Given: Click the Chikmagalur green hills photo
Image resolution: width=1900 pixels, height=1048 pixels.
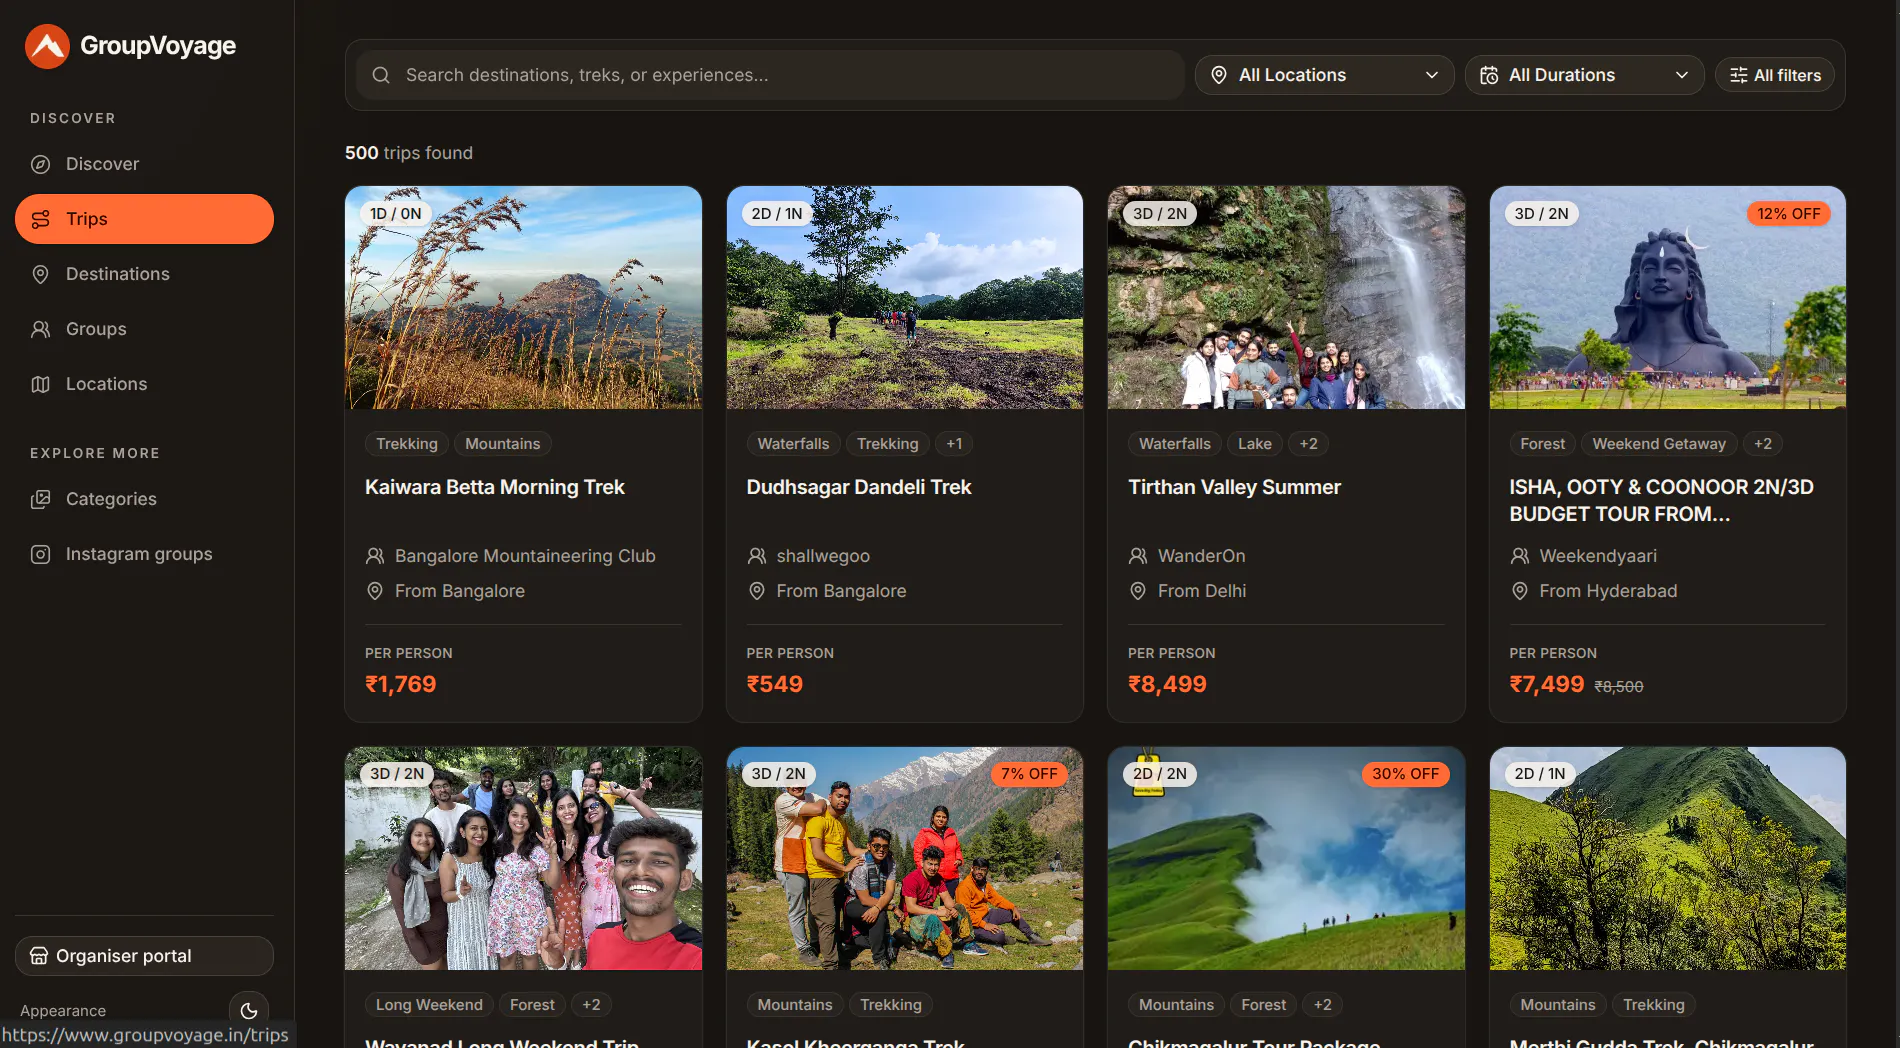Looking at the screenshot, I should (x=1286, y=858).
